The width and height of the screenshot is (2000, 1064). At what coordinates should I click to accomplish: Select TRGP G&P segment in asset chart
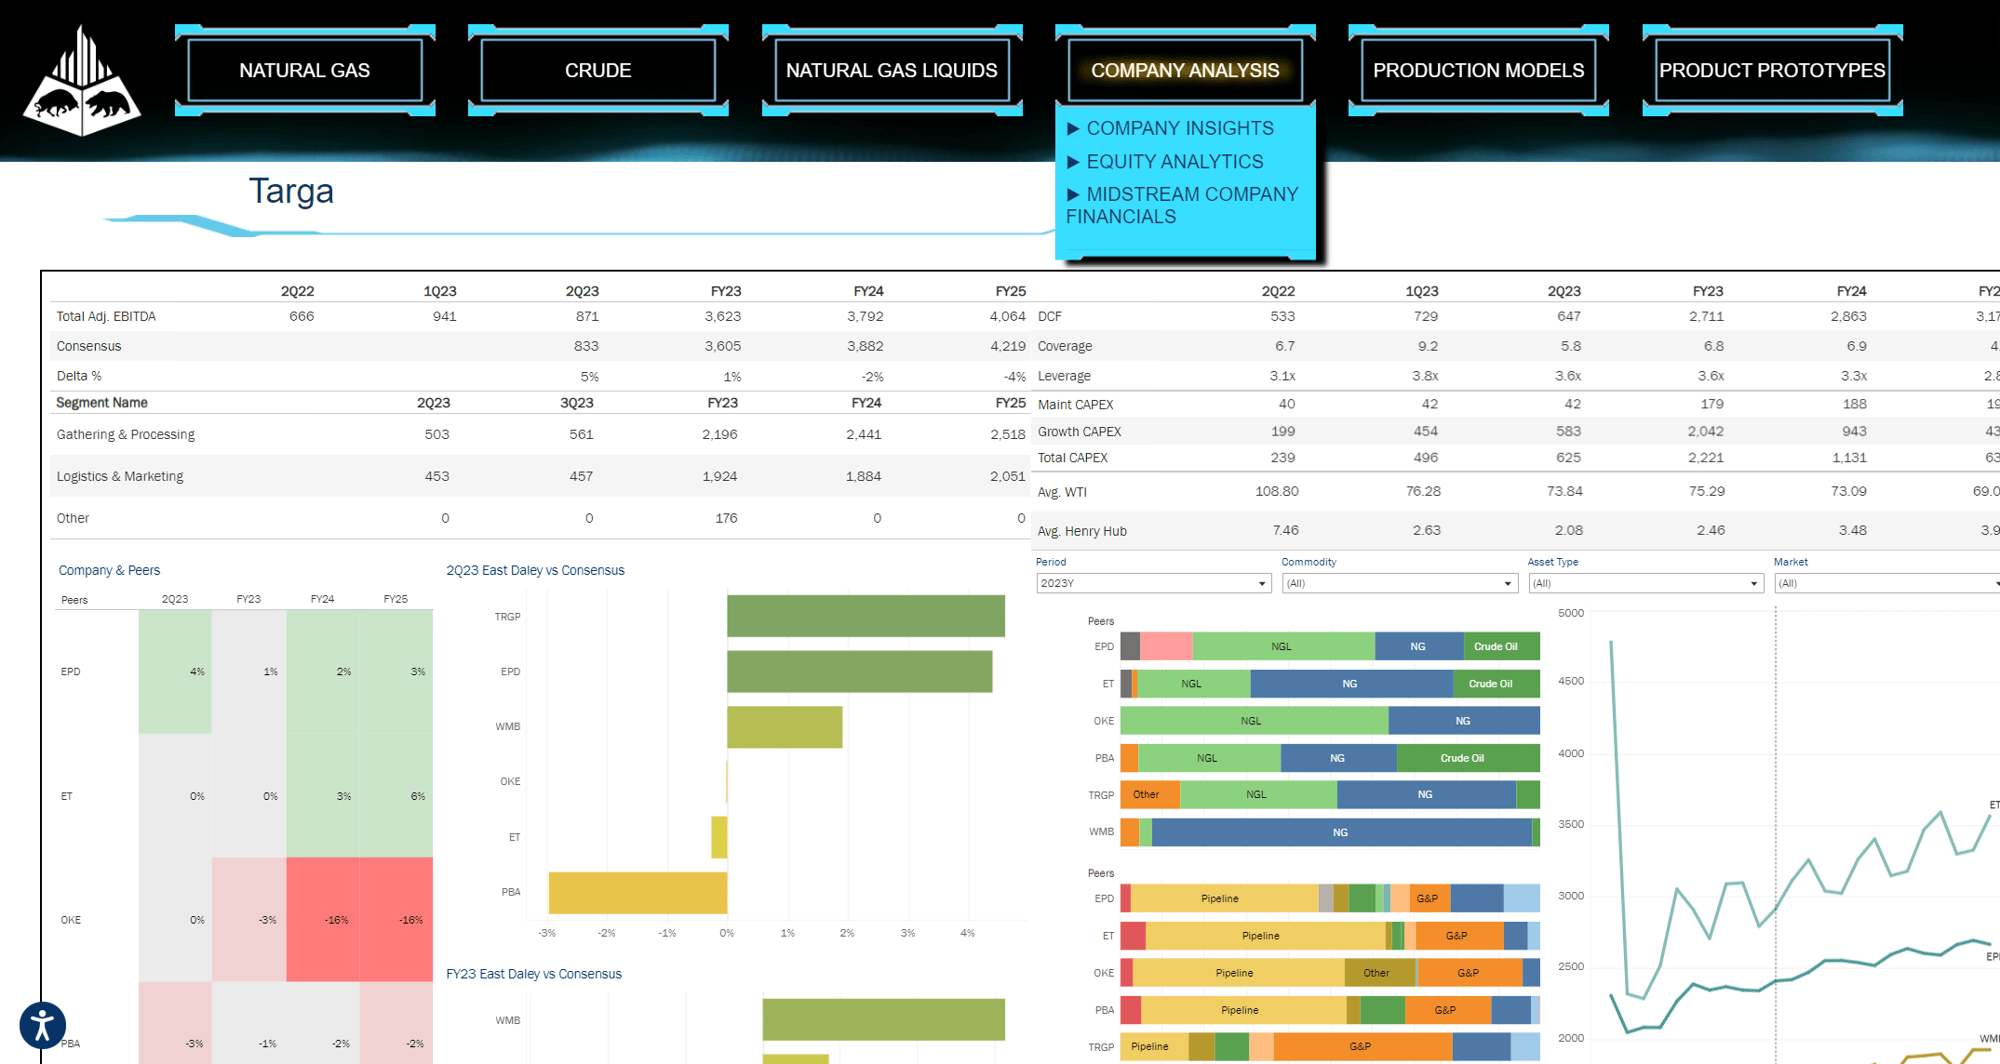(1362, 1046)
